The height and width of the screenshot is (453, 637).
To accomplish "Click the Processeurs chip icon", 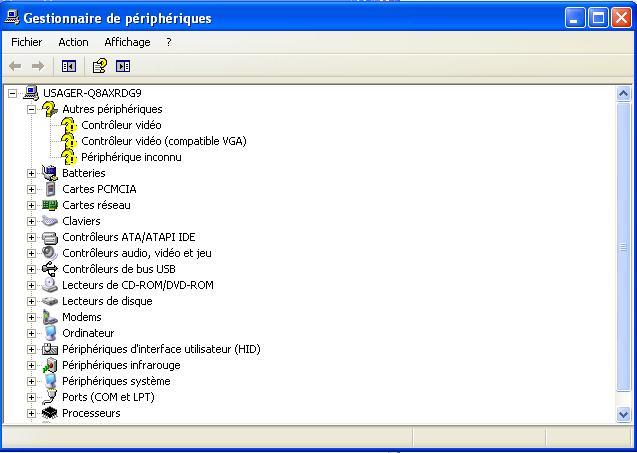I will tap(50, 413).
